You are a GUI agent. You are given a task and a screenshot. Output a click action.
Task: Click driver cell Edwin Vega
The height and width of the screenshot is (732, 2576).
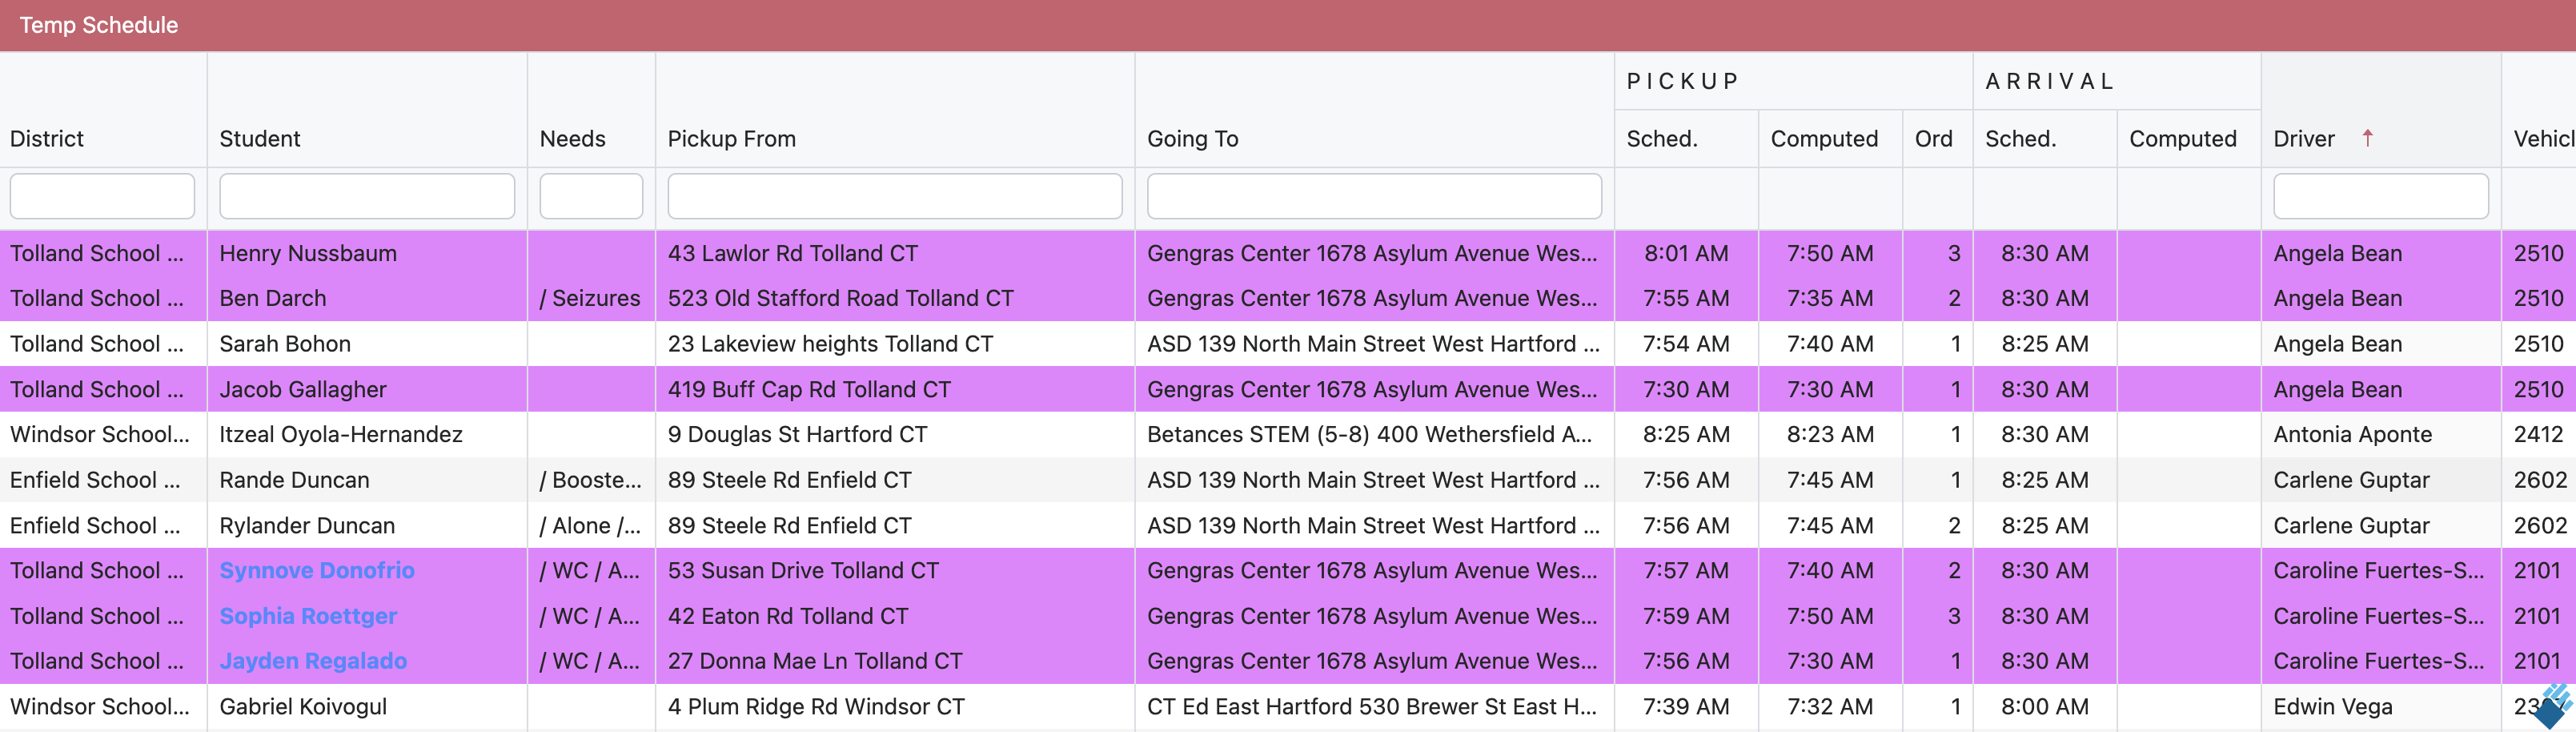[x=2381, y=706]
